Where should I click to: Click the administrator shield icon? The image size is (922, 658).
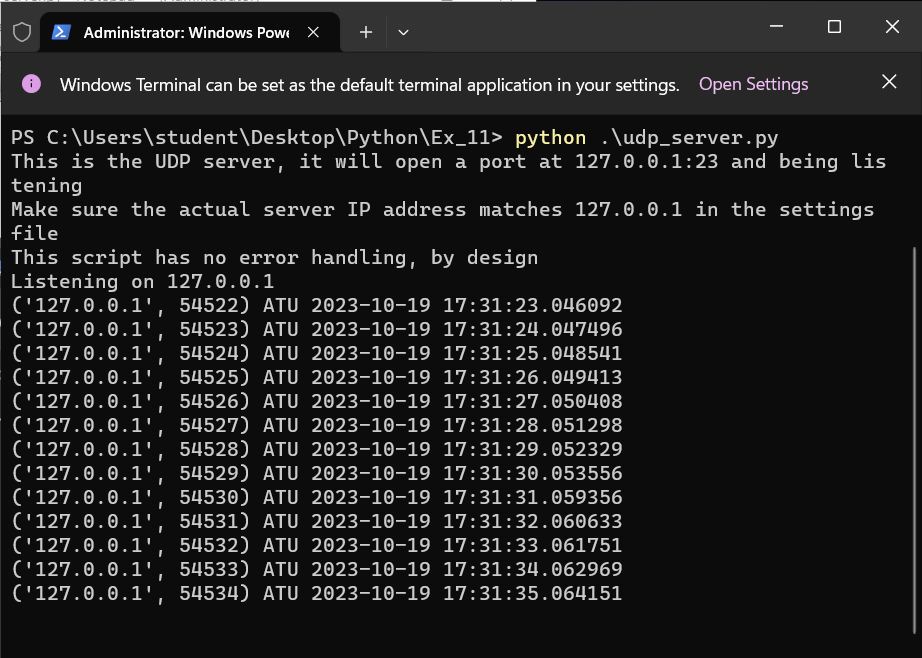[x=21, y=32]
